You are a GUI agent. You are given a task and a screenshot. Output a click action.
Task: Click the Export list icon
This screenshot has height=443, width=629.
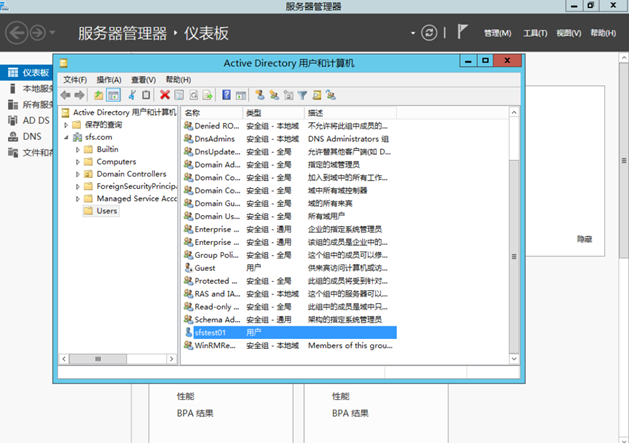[207, 95]
